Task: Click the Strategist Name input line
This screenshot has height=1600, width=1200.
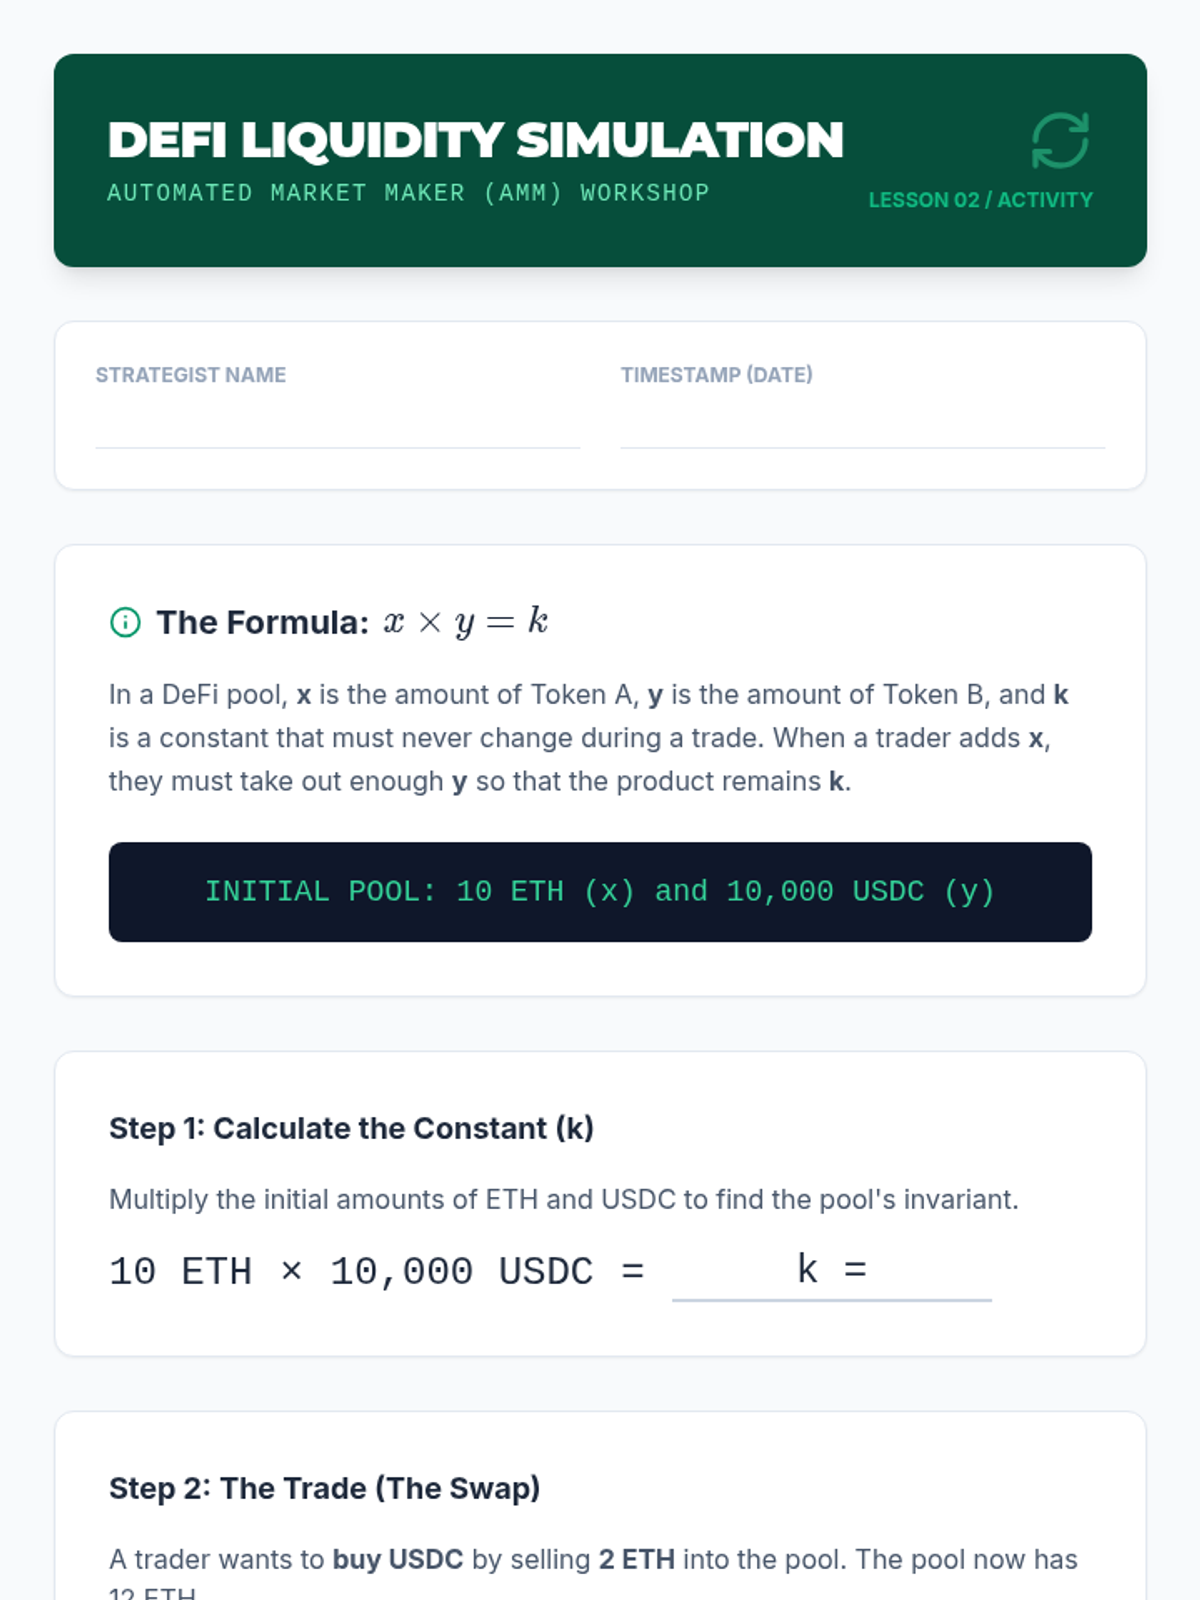Action: pos(337,428)
